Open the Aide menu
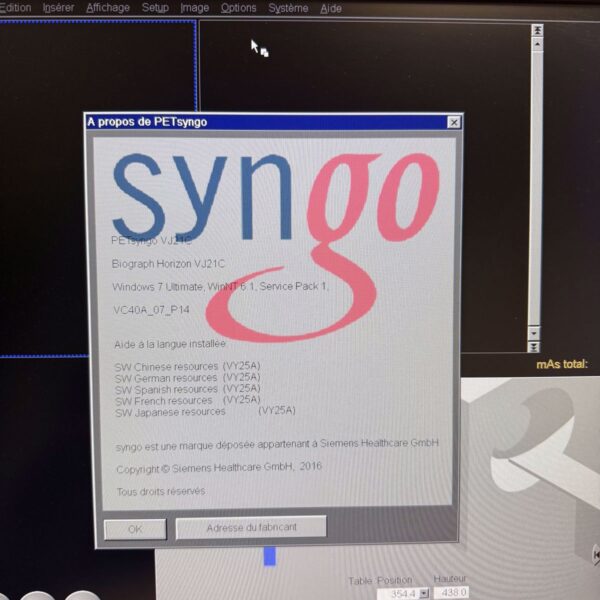 click(331, 8)
